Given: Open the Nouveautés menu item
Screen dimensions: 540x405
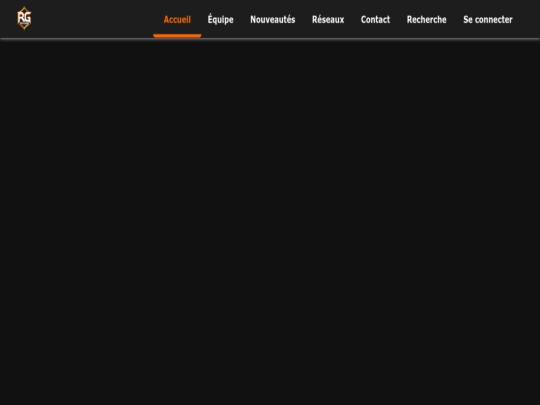Looking at the screenshot, I should pos(272,20).
